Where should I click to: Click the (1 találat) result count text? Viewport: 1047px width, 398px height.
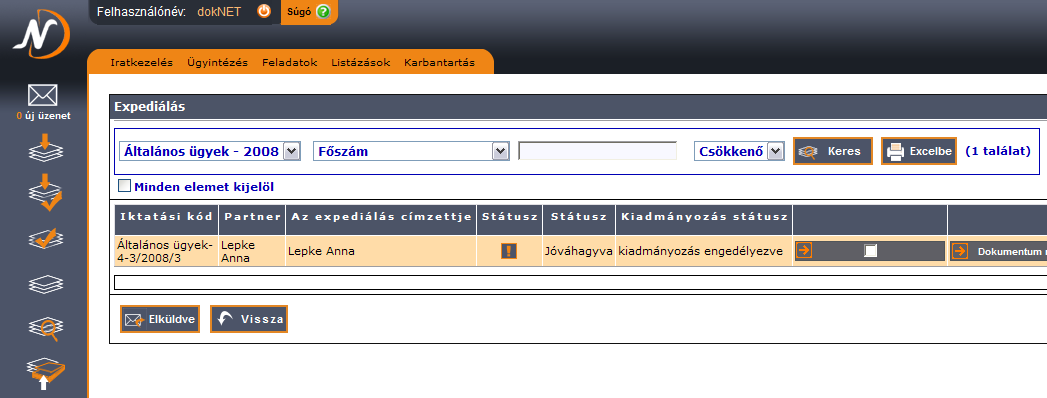pos(998,152)
